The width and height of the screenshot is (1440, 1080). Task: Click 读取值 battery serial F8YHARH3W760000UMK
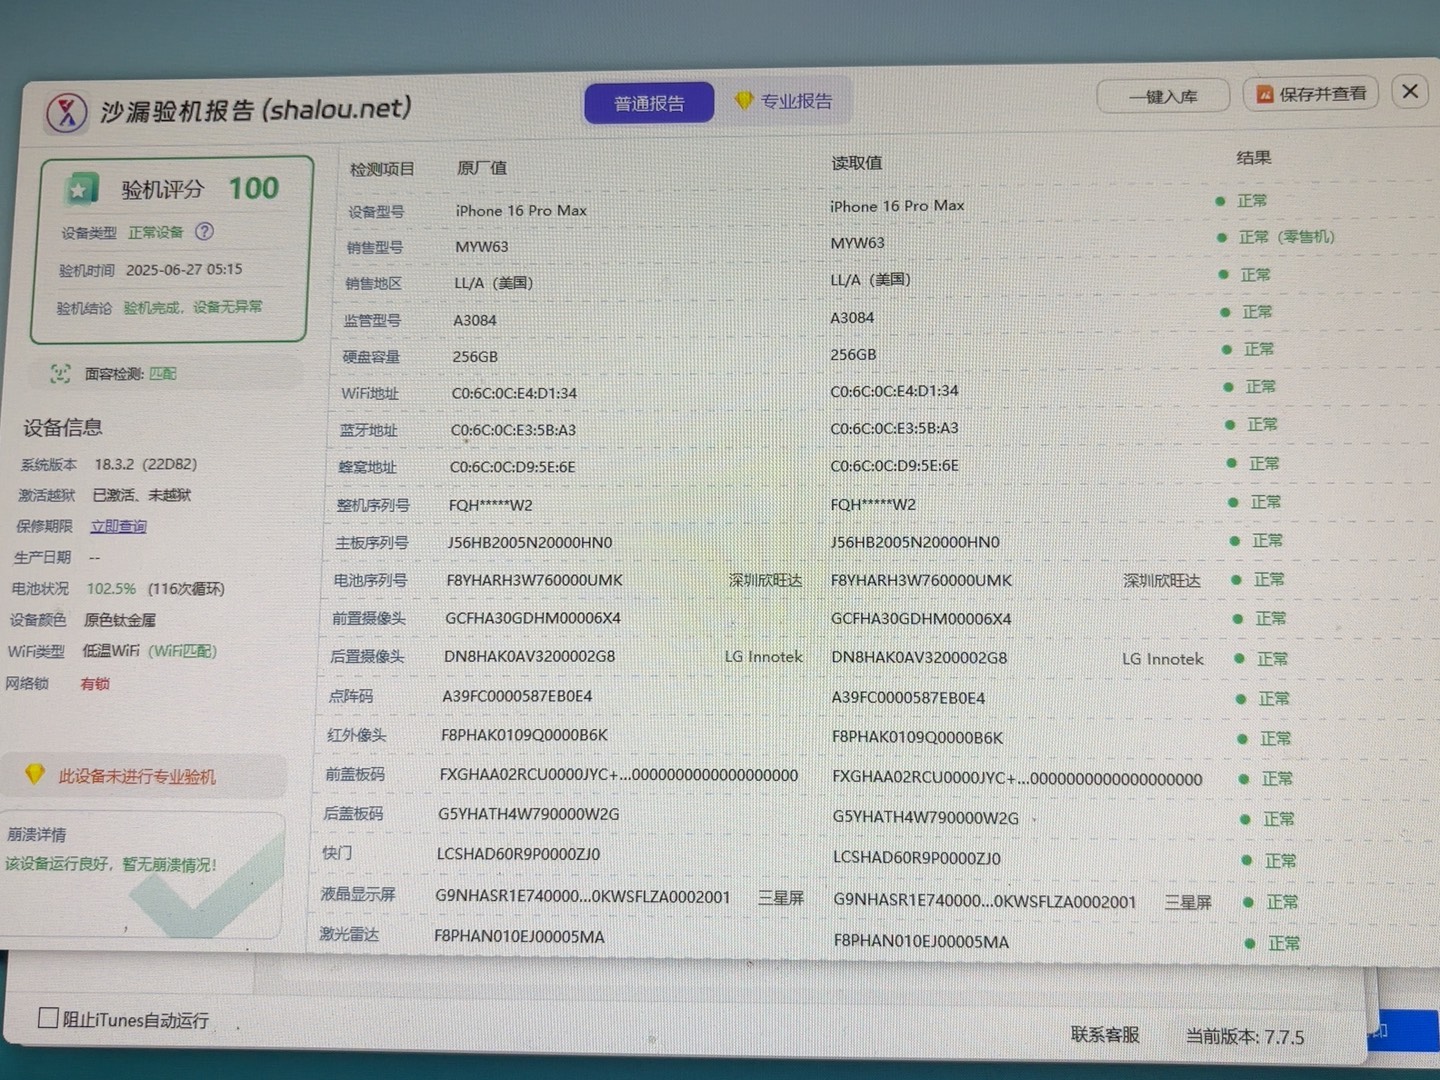[921, 580]
